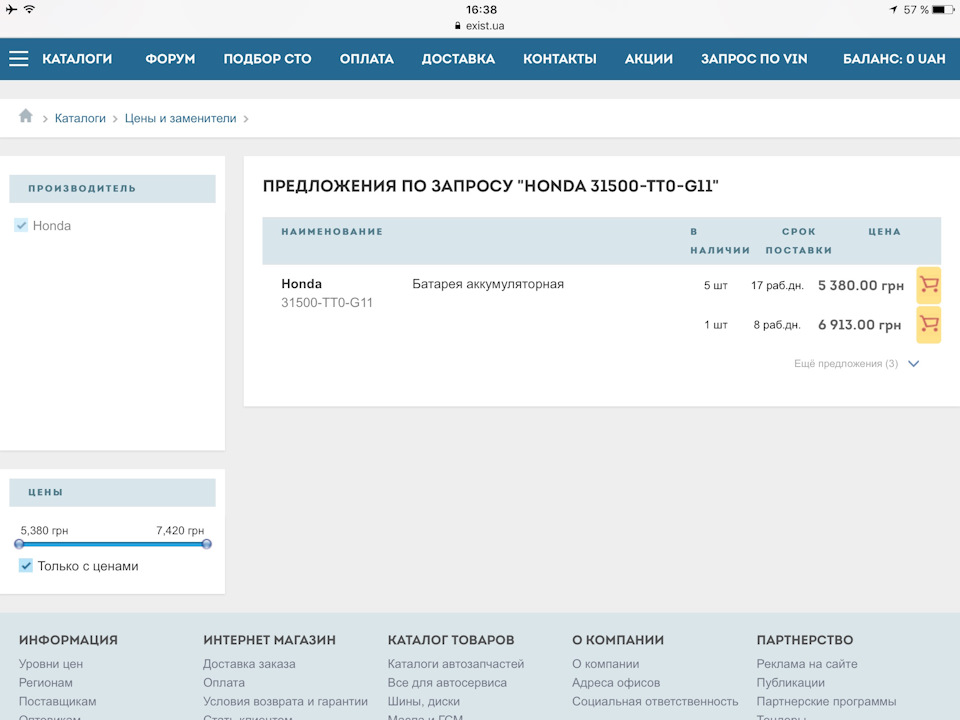Screen dimensions: 960x720
Task: Open the Шины, диски footer link
Action: point(424,702)
